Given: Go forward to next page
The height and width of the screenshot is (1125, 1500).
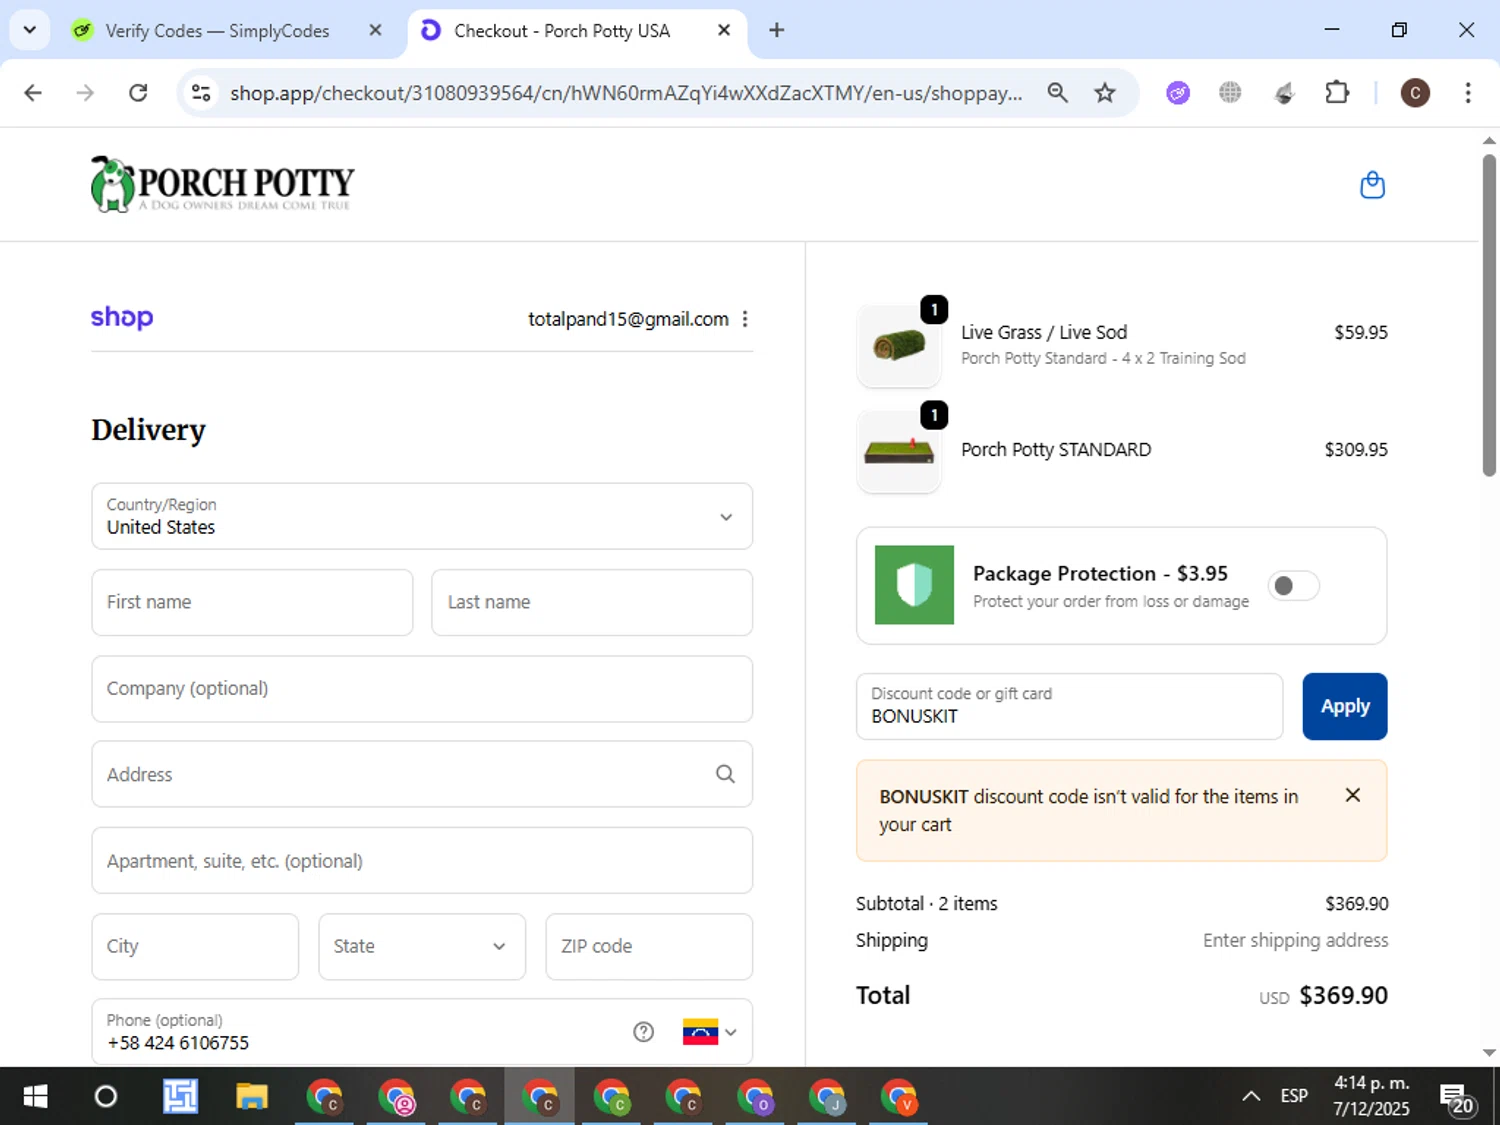Looking at the screenshot, I should tap(85, 93).
